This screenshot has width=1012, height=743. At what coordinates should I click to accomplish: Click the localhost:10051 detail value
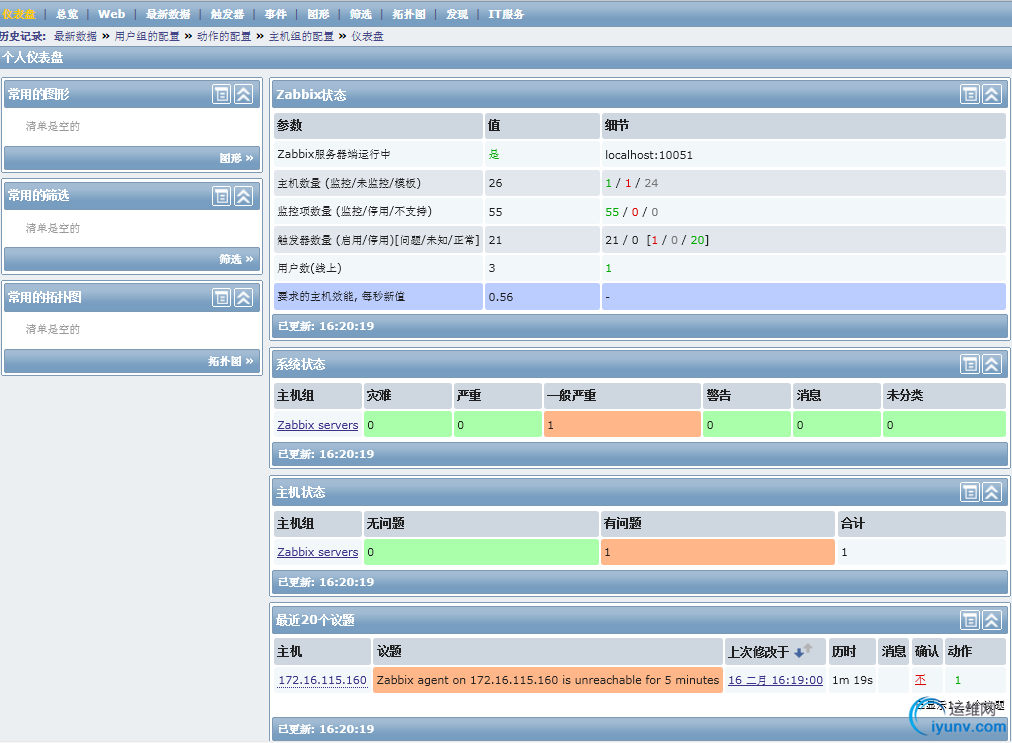tap(649, 155)
